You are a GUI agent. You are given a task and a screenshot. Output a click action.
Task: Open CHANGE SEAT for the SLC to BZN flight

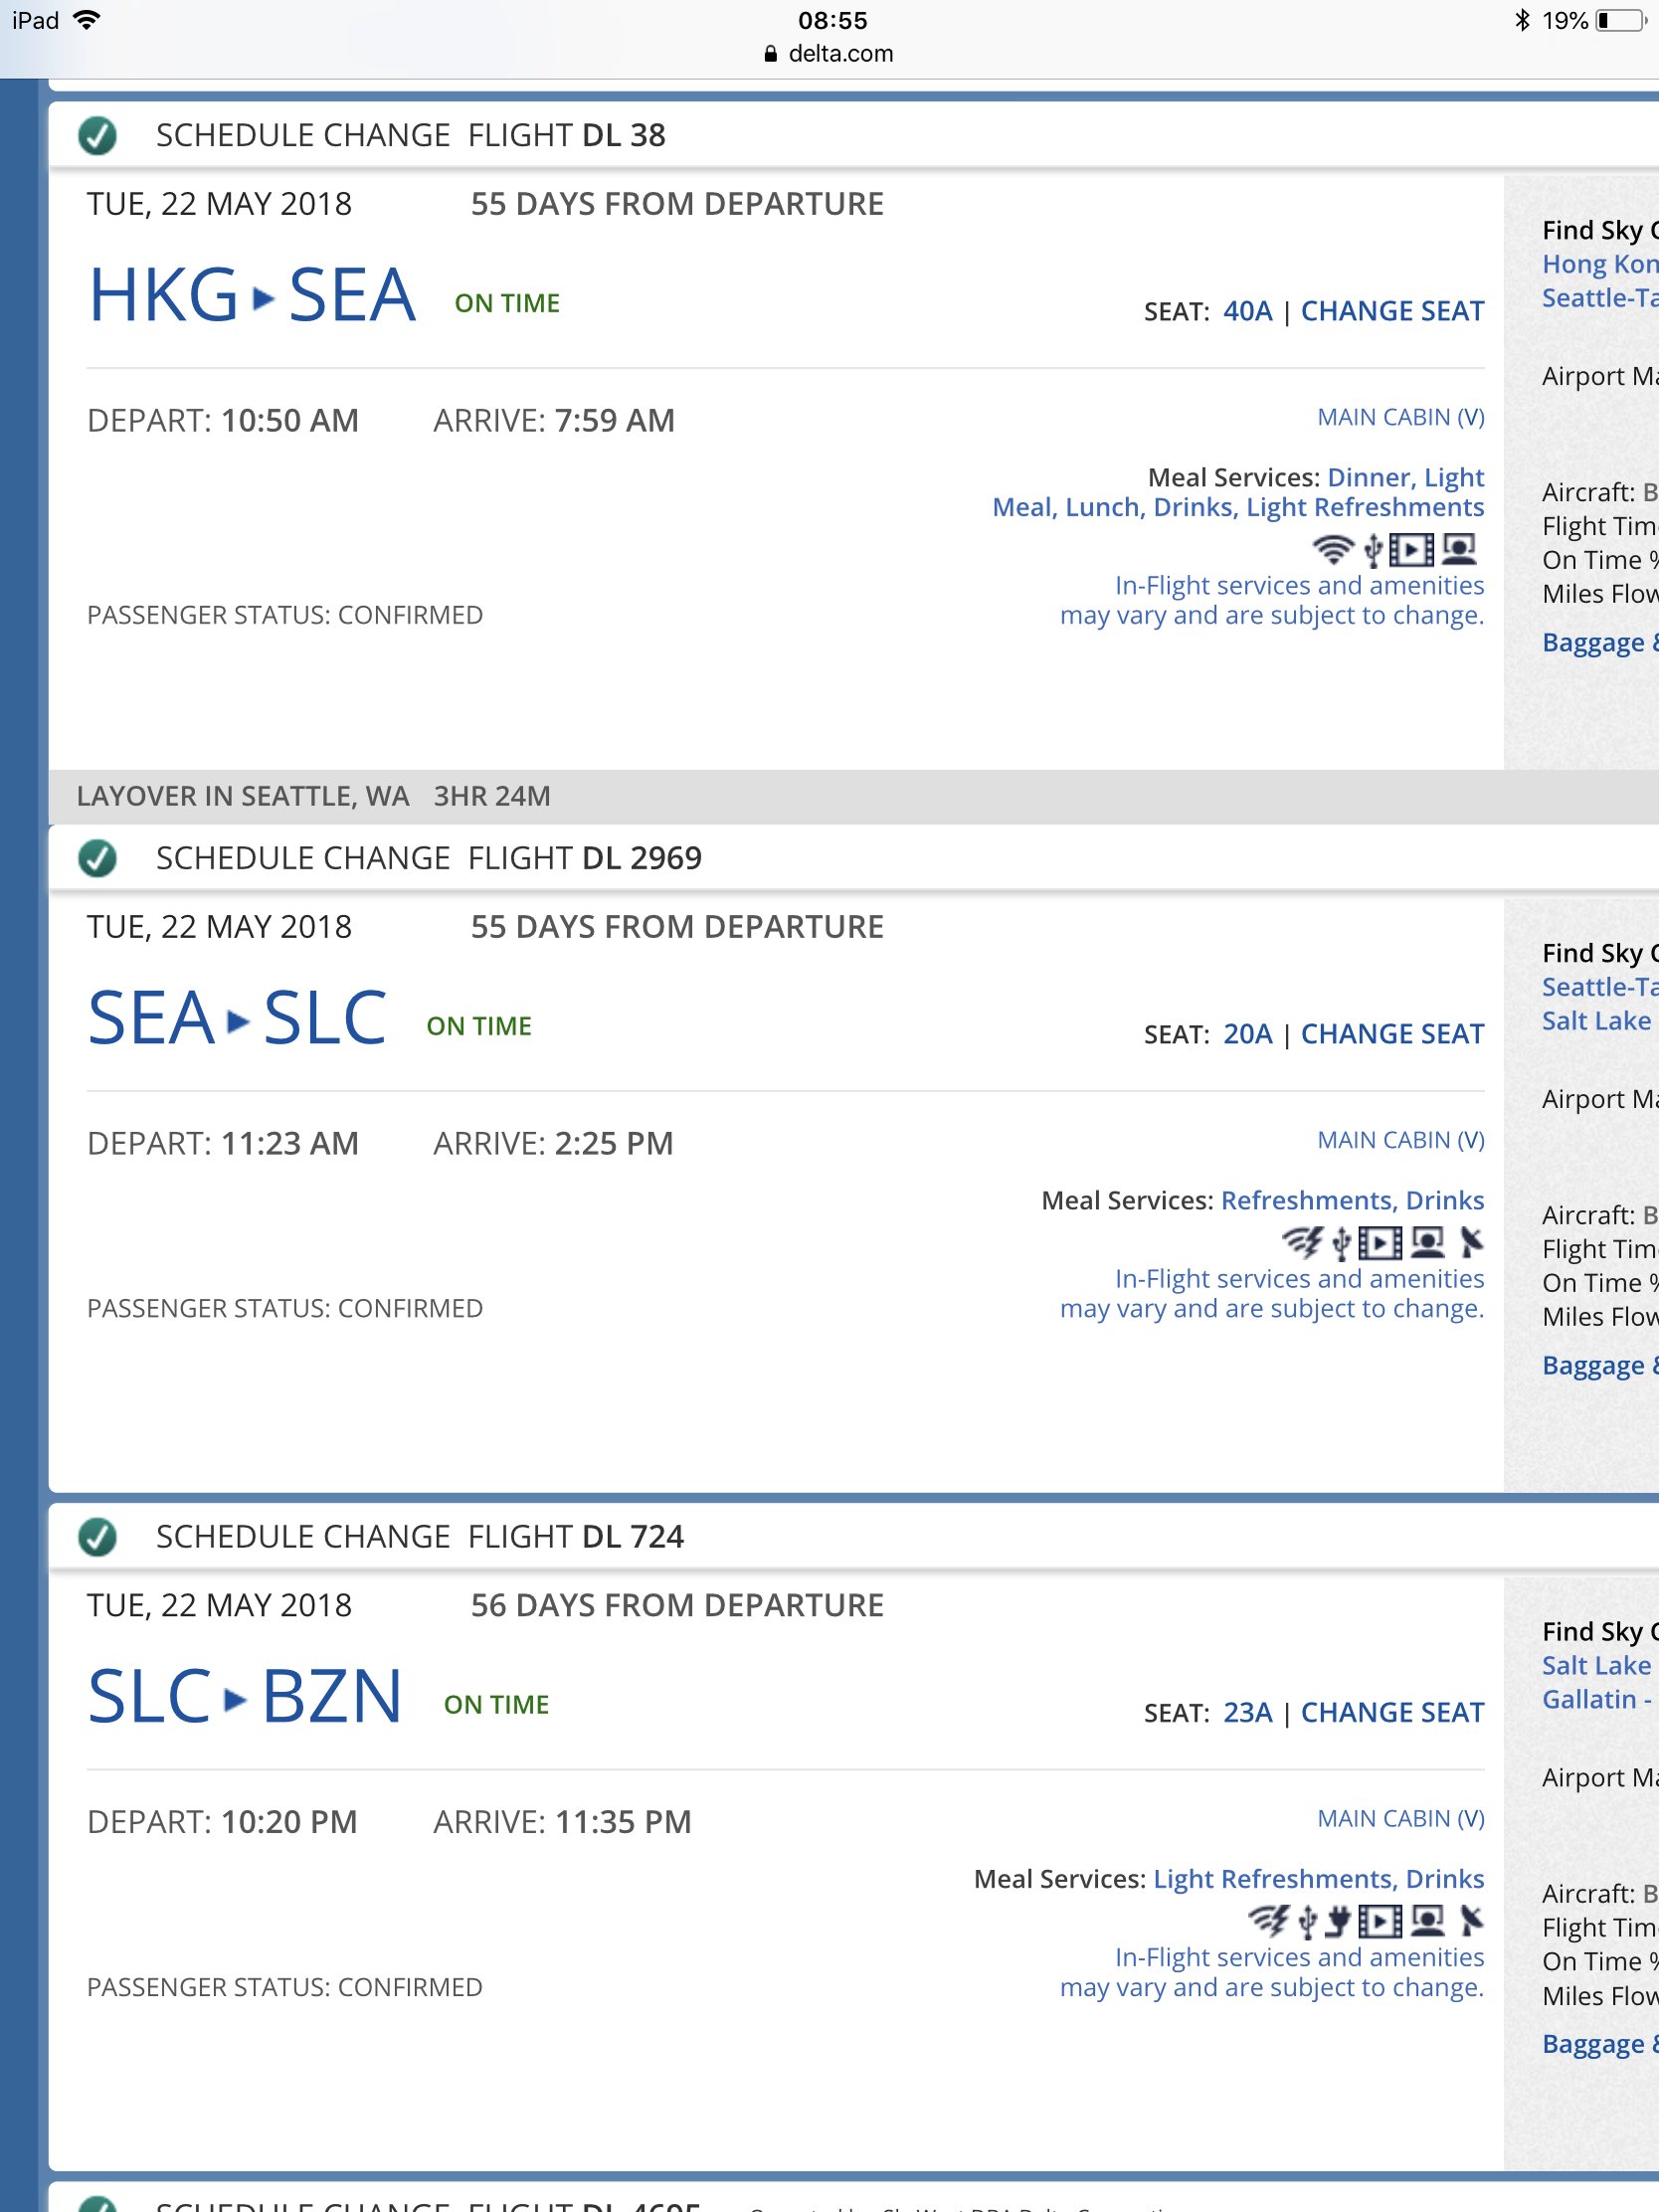coord(1392,1713)
